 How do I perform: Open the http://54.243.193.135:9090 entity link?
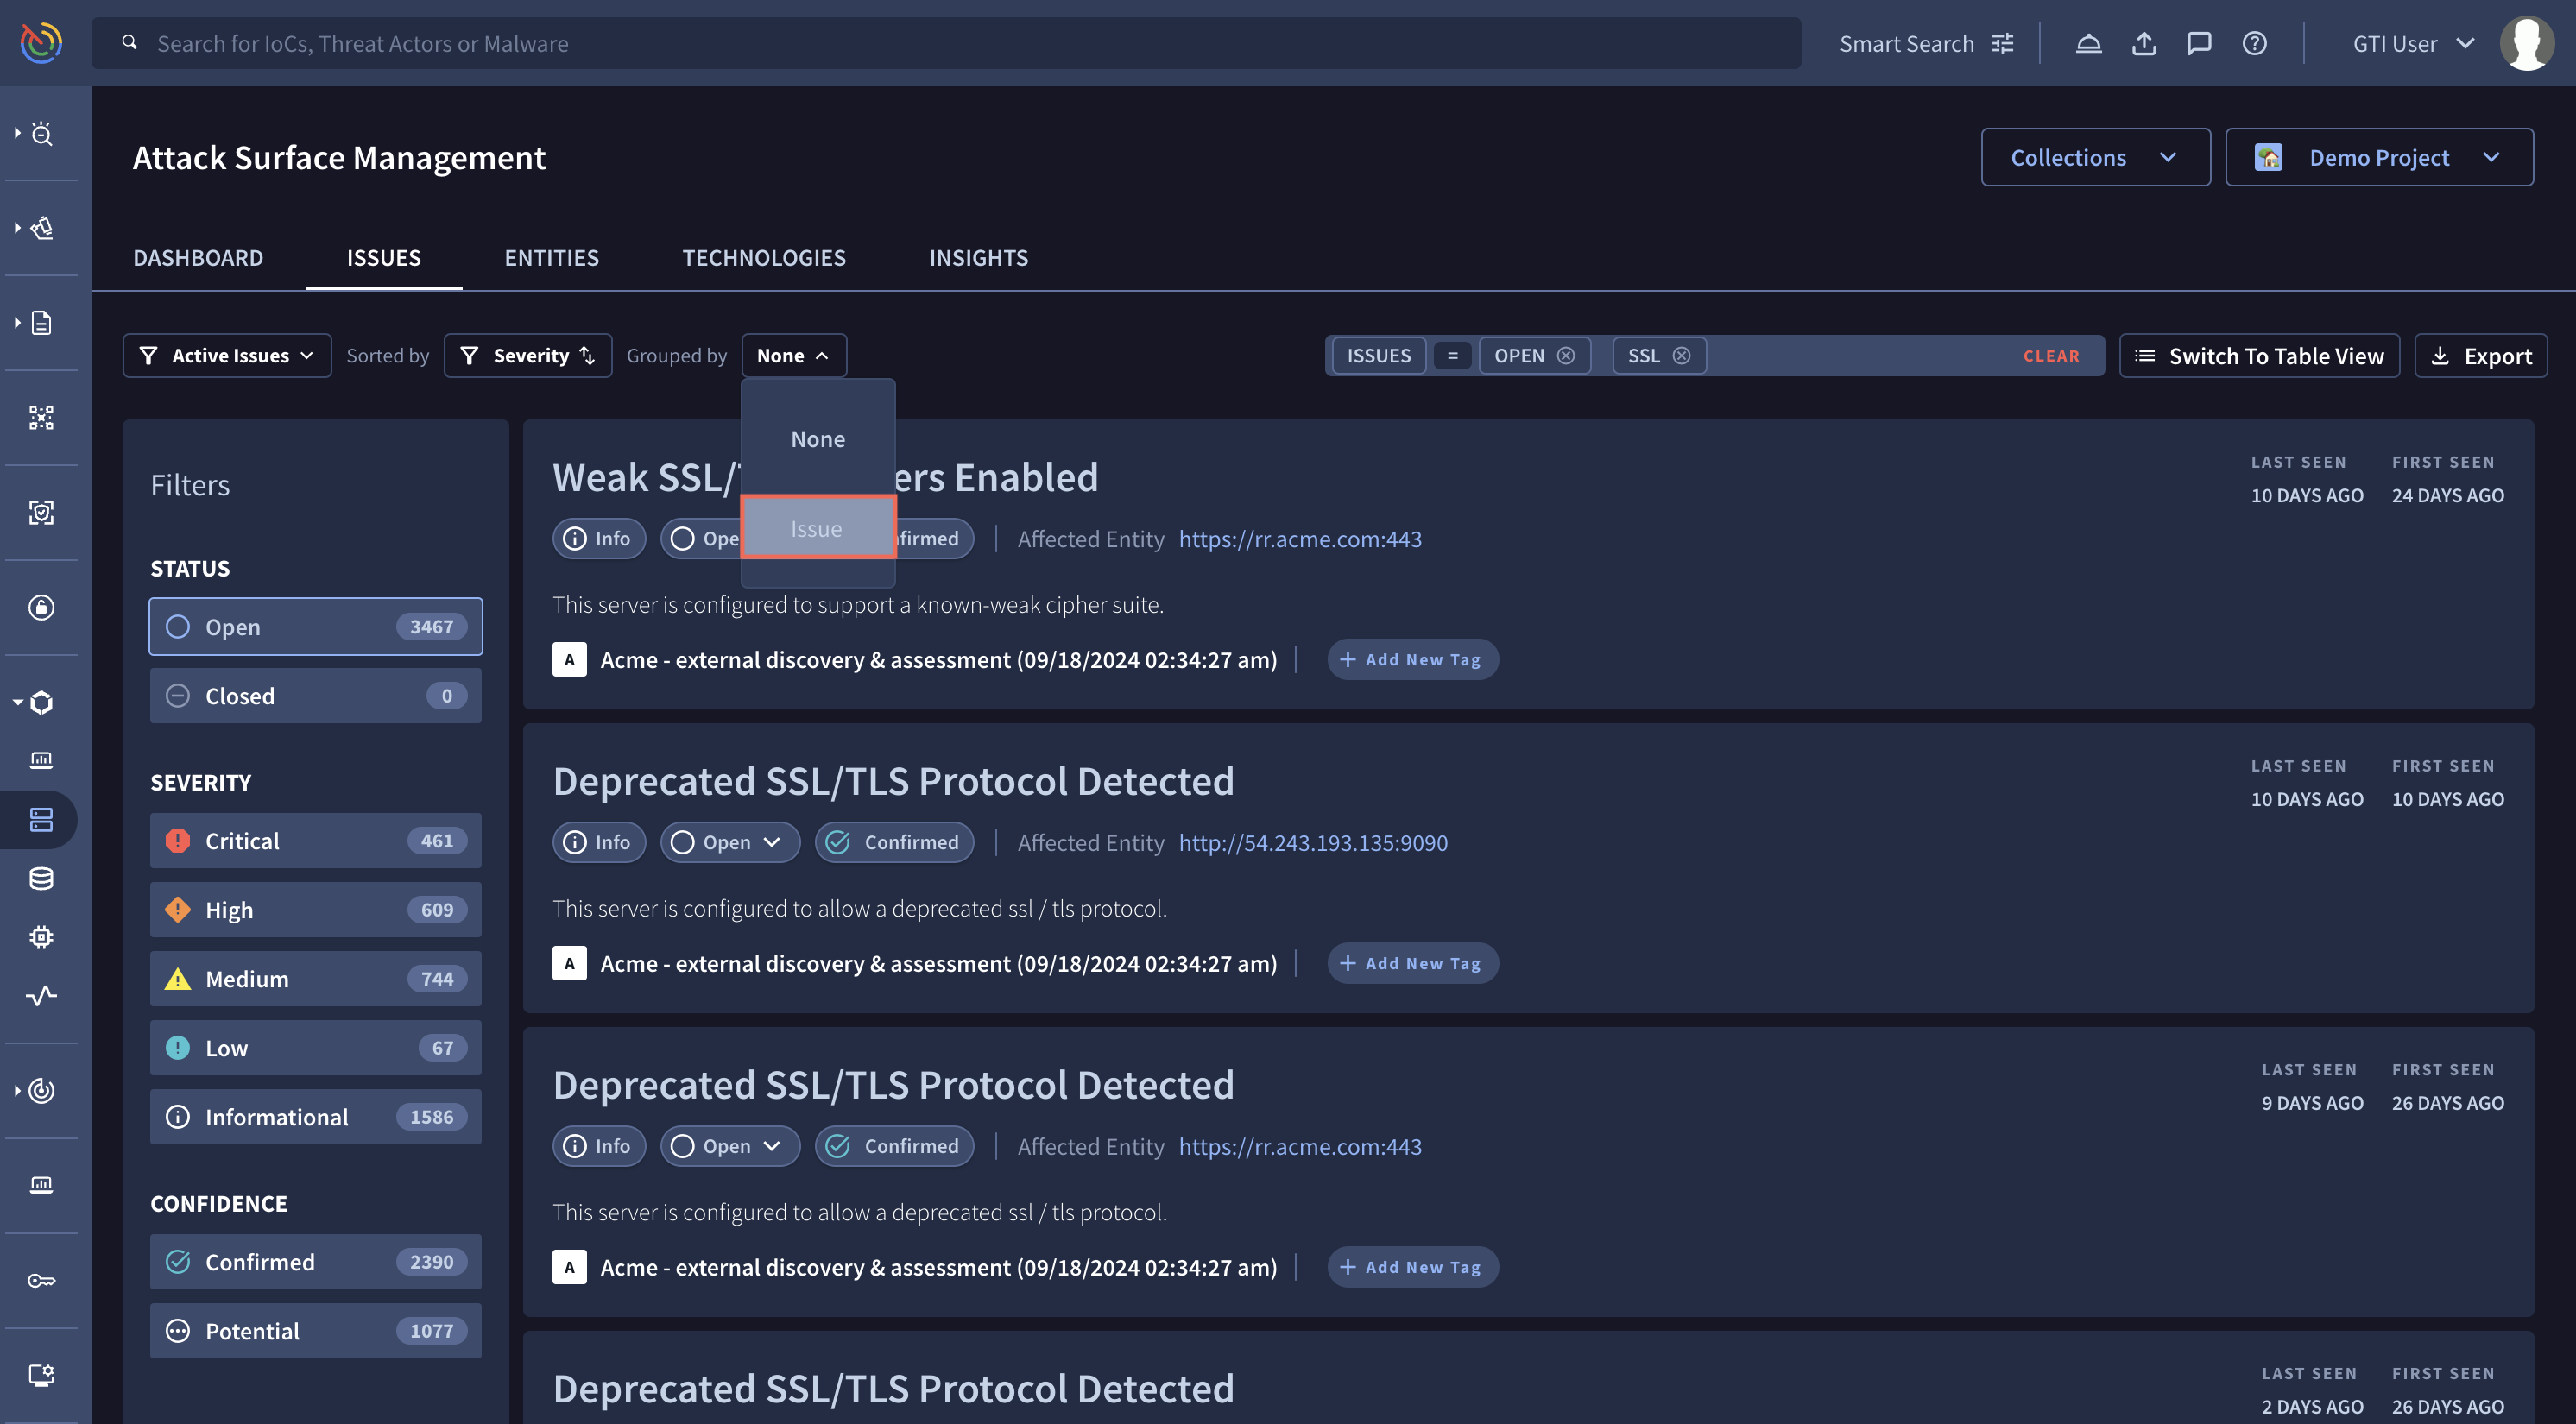[x=1312, y=843]
